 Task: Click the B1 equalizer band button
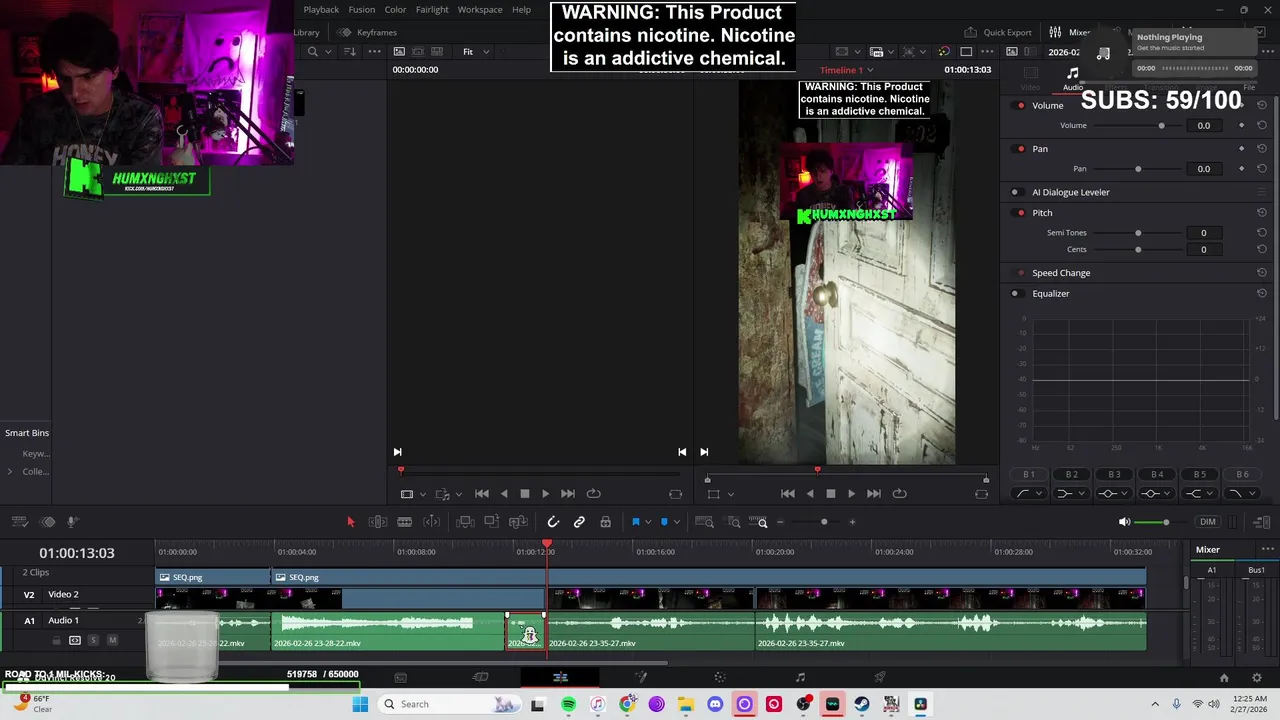pos(1029,474)
